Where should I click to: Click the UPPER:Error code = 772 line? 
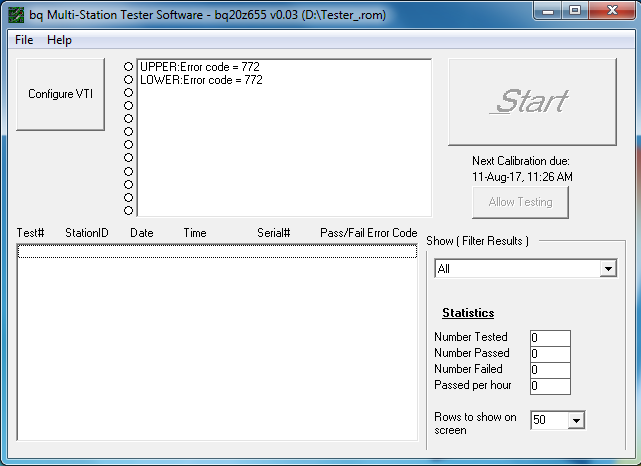pos(200,67)
